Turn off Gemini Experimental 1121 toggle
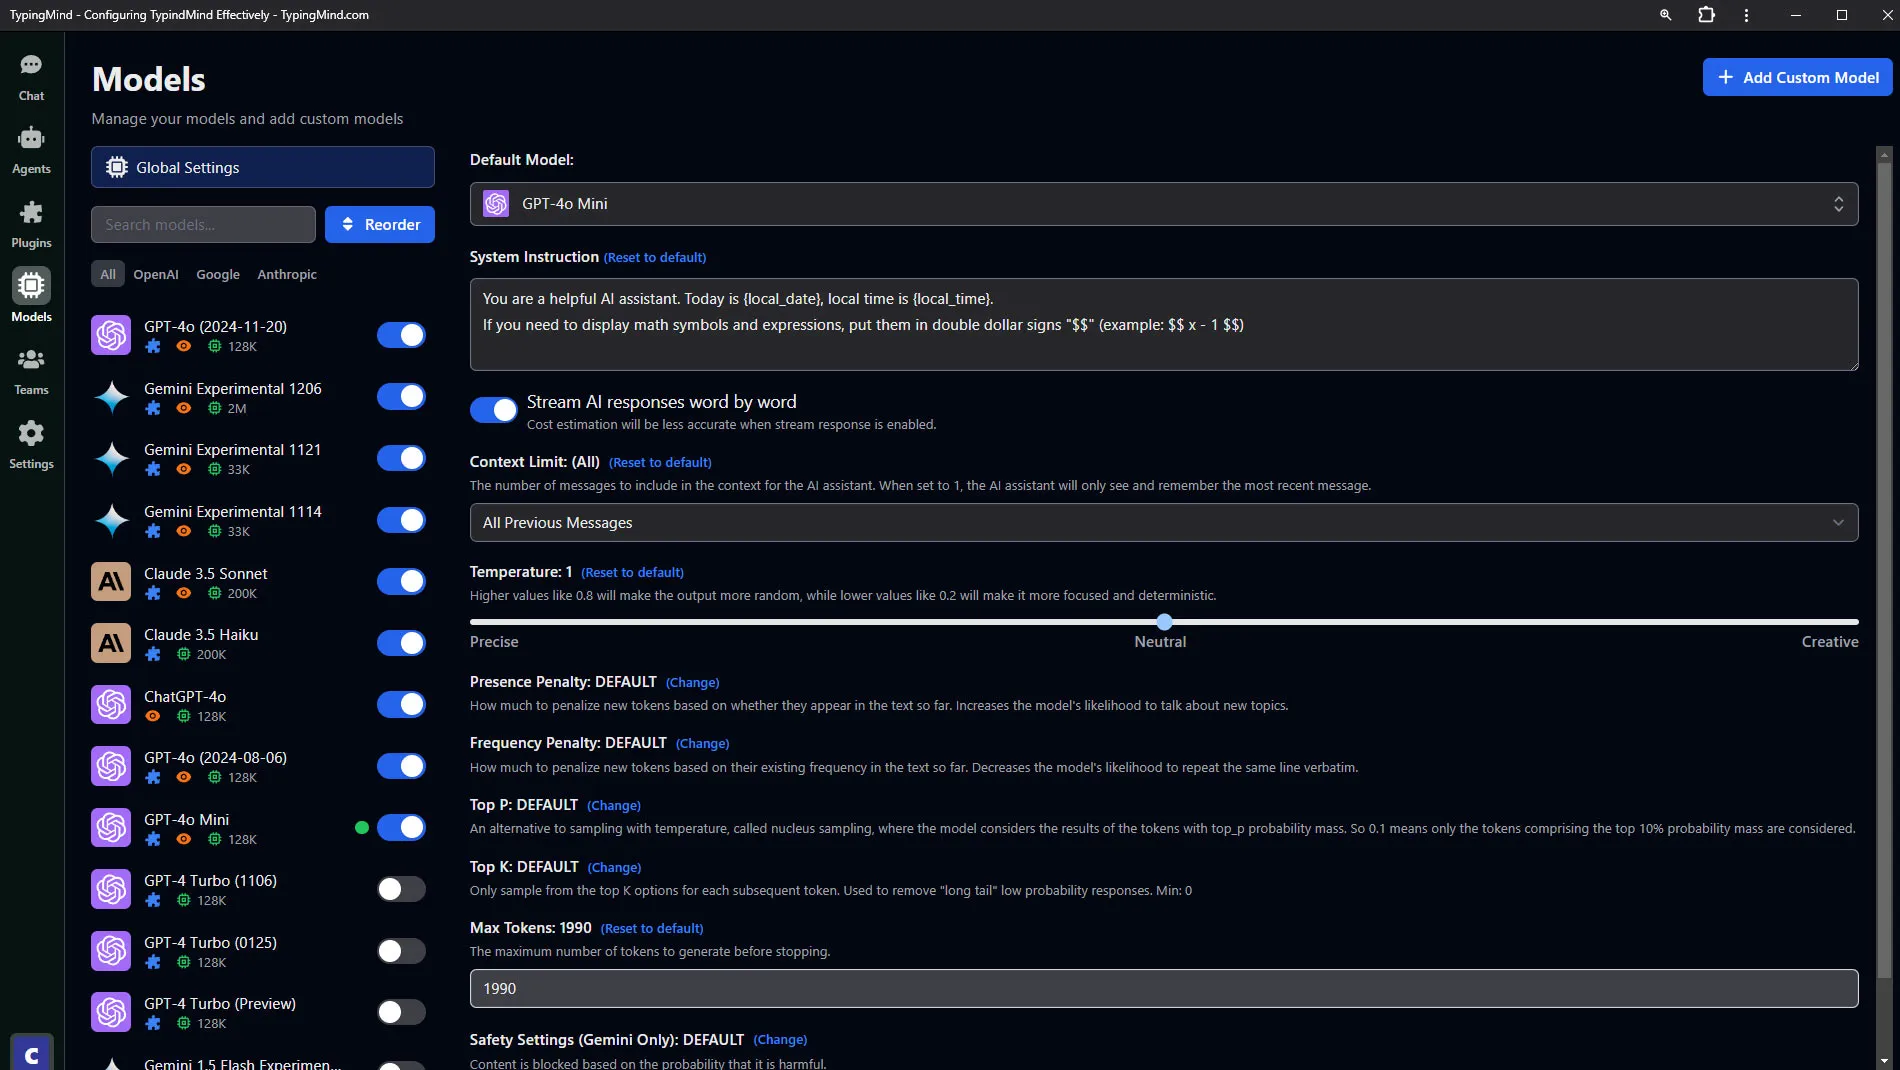The image size is (1900, 1070). (x=401, y=458)
